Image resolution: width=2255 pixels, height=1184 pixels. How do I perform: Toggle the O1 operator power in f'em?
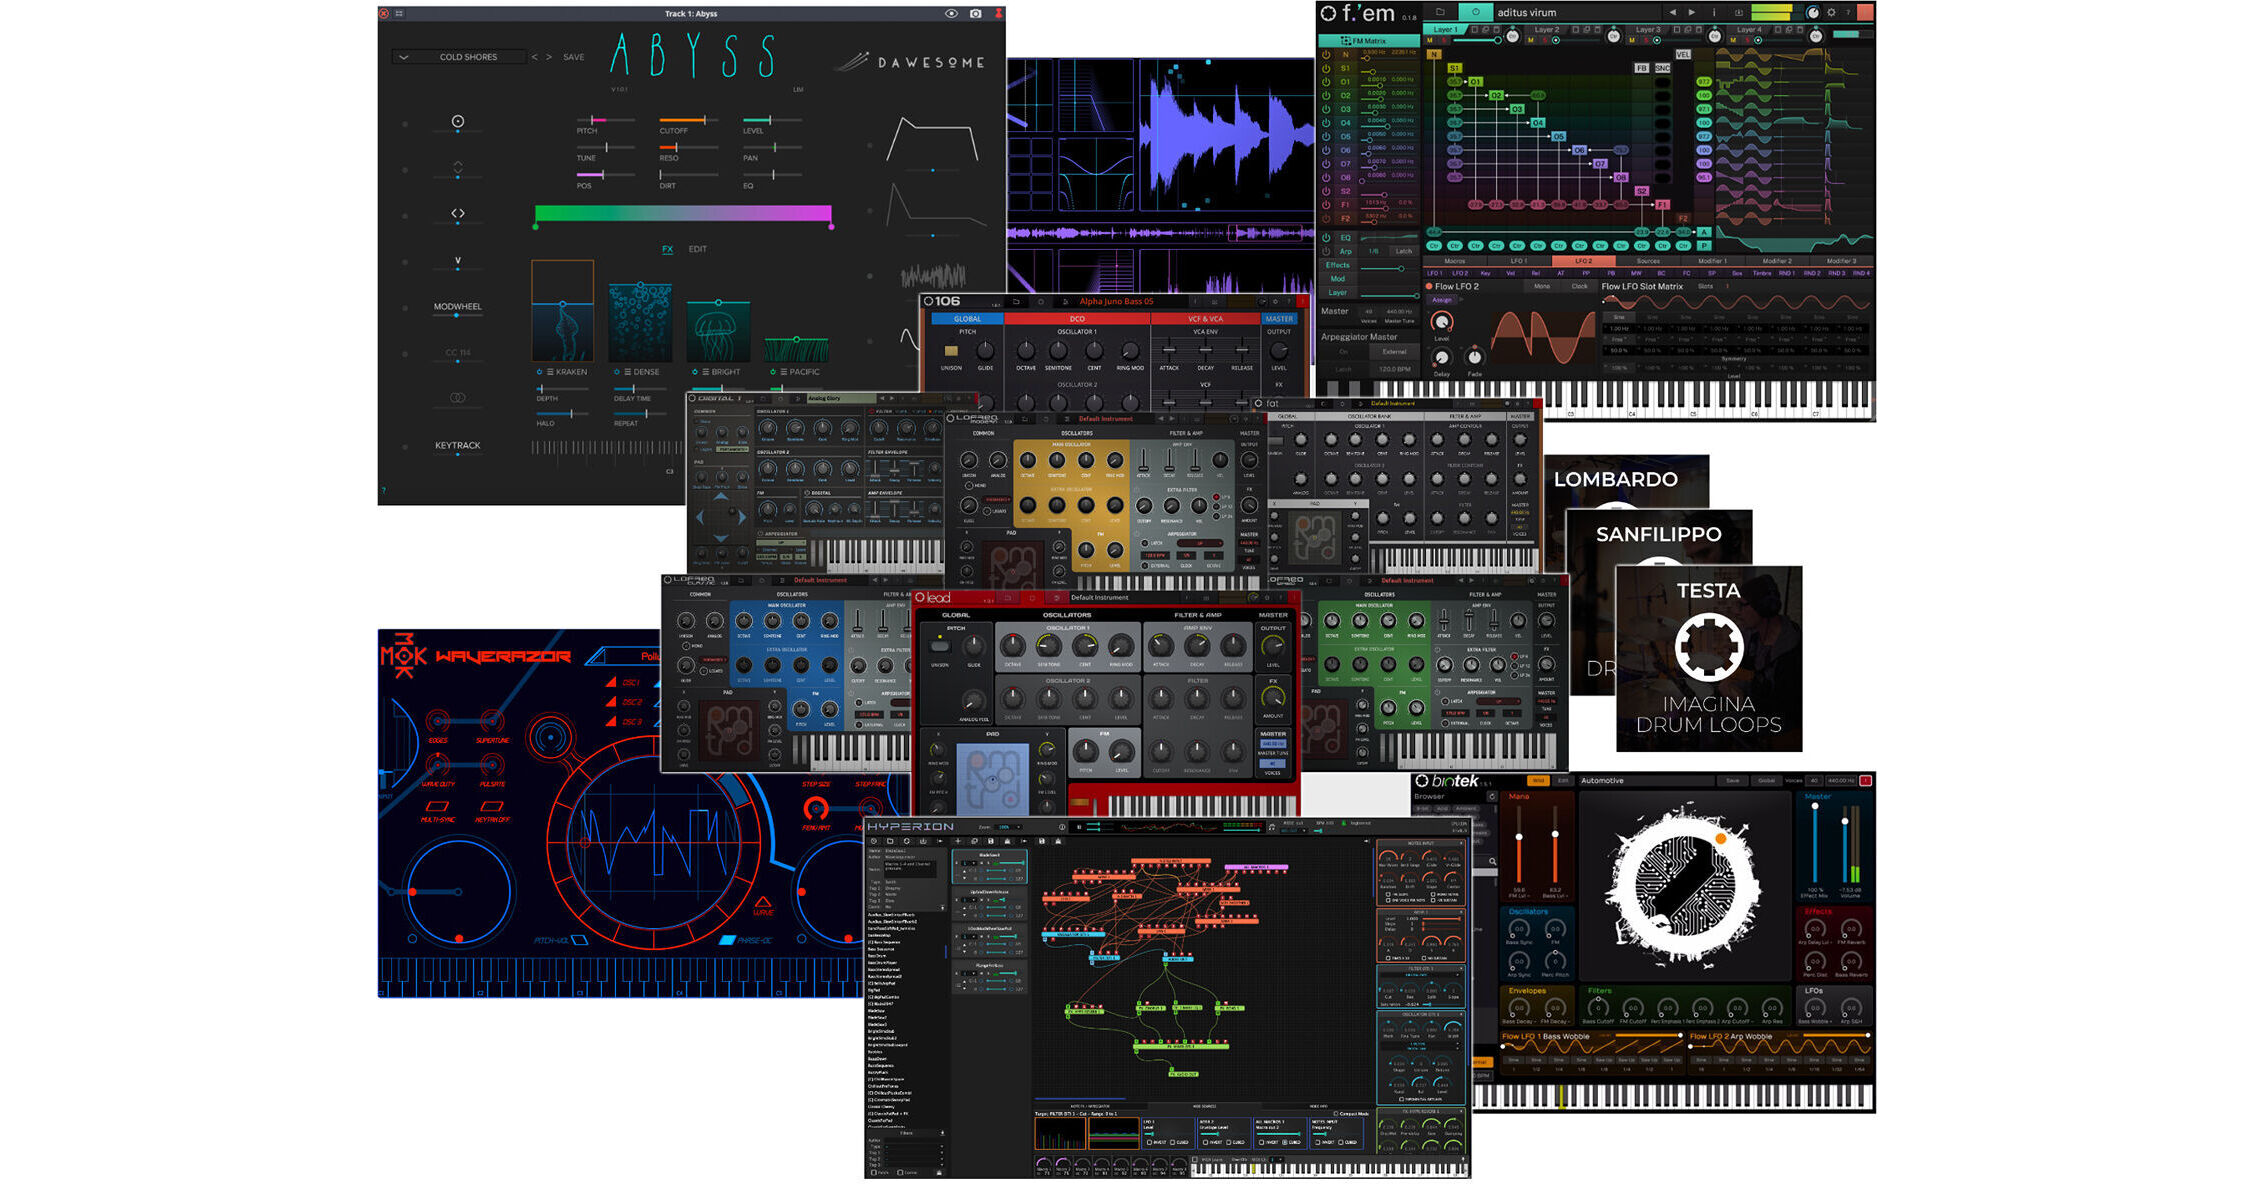(1326, 83)
